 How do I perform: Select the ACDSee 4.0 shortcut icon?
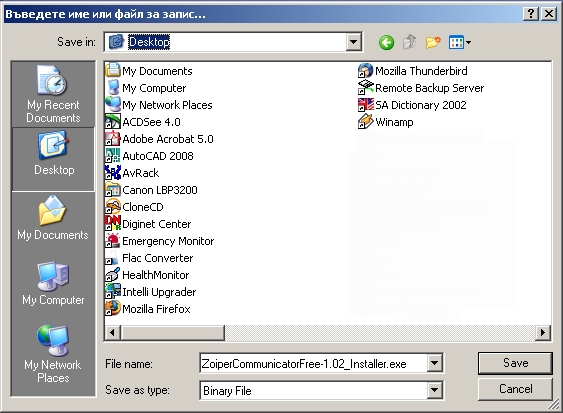[x=113, y=121]
